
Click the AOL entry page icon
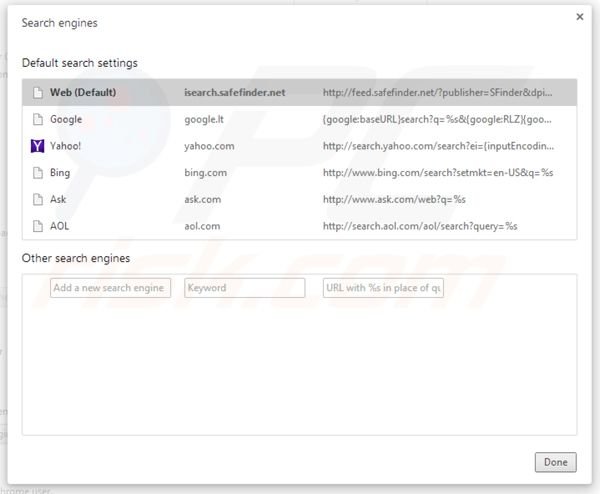coord(38,226)
